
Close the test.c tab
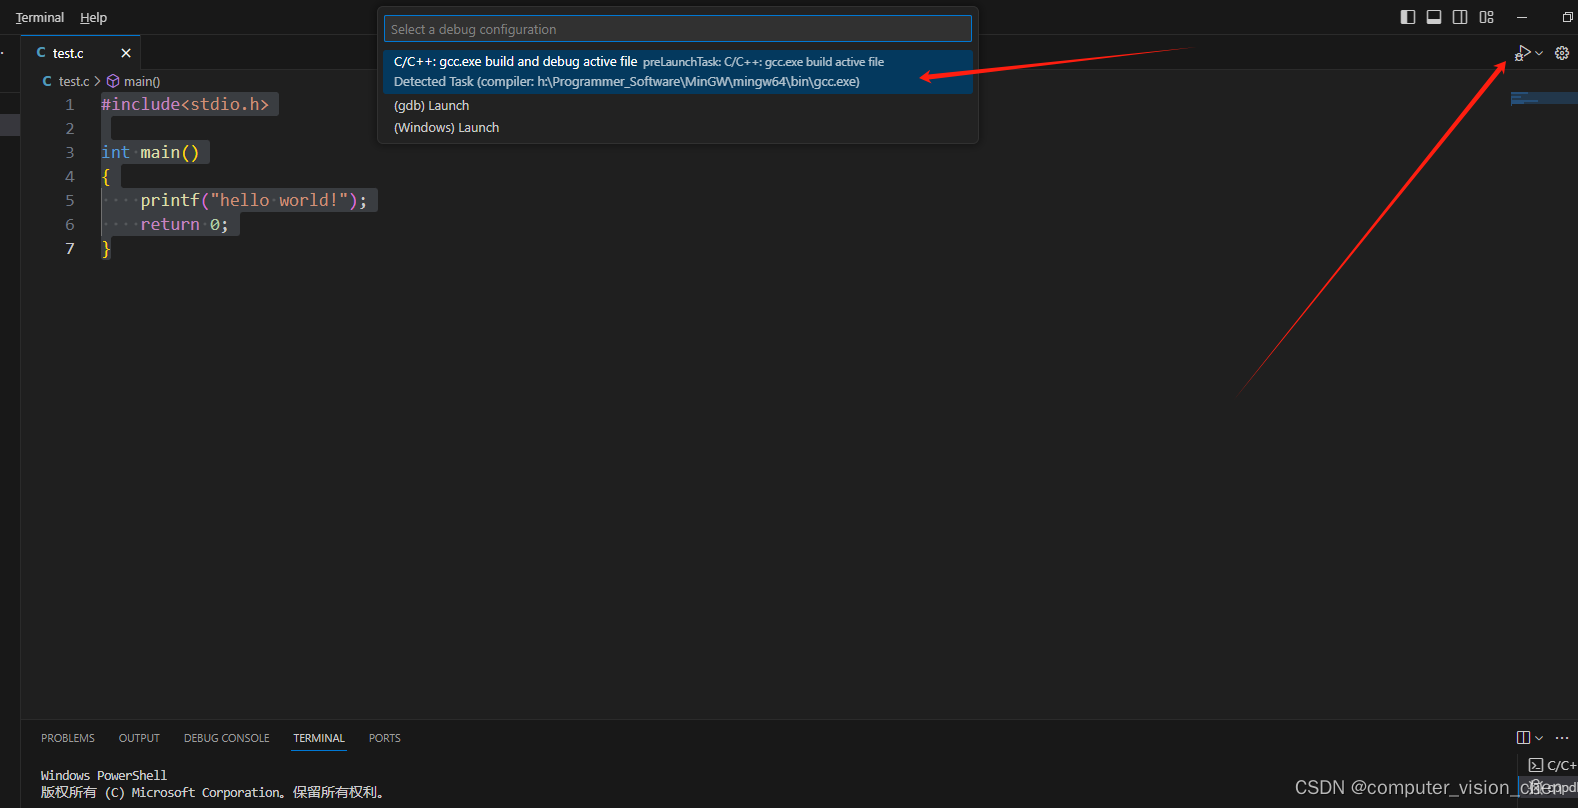coord(126,53)
